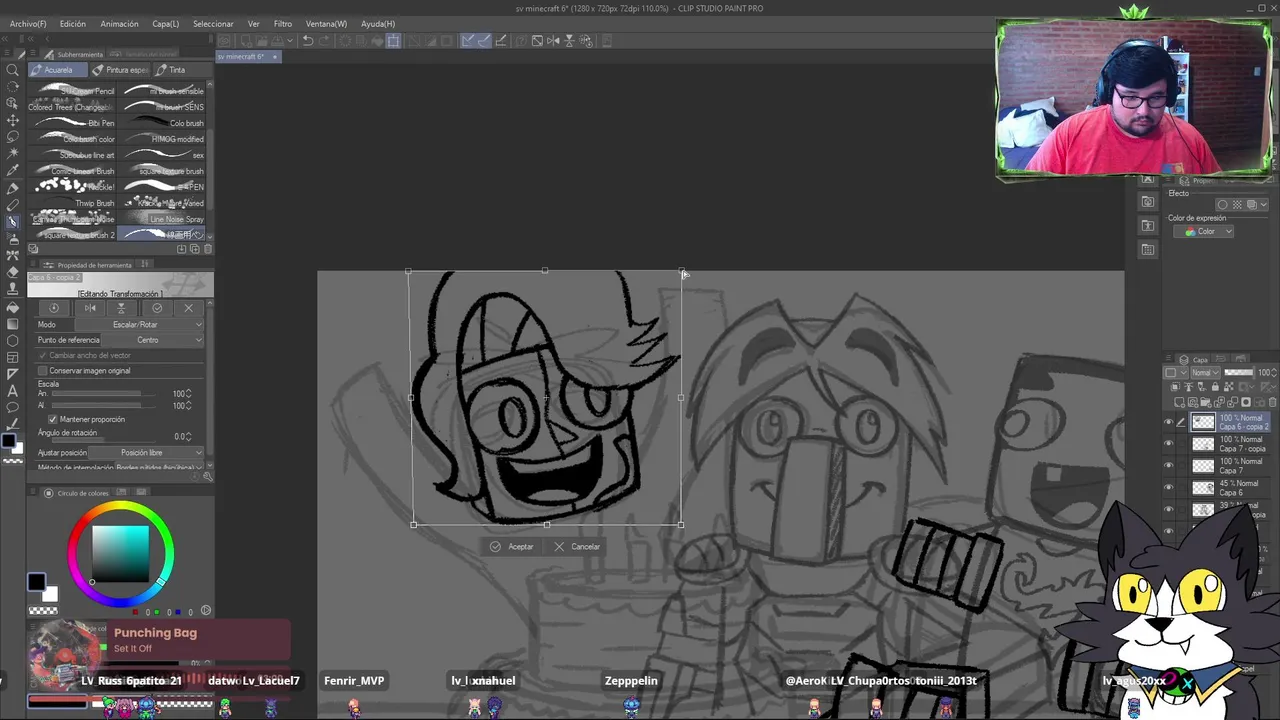Click Cancelar below the transform box
1280x720 pixels.
pyautogui.click(x=577, y=547)
